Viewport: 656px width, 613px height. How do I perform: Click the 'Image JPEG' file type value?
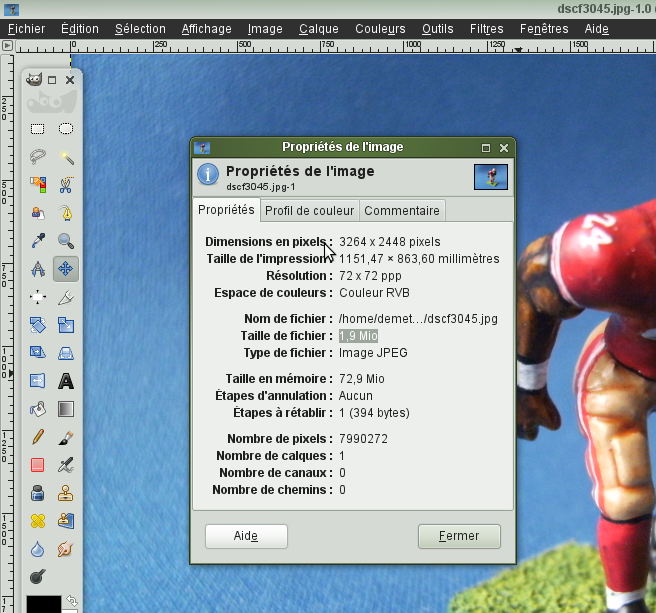click(373, 353)
